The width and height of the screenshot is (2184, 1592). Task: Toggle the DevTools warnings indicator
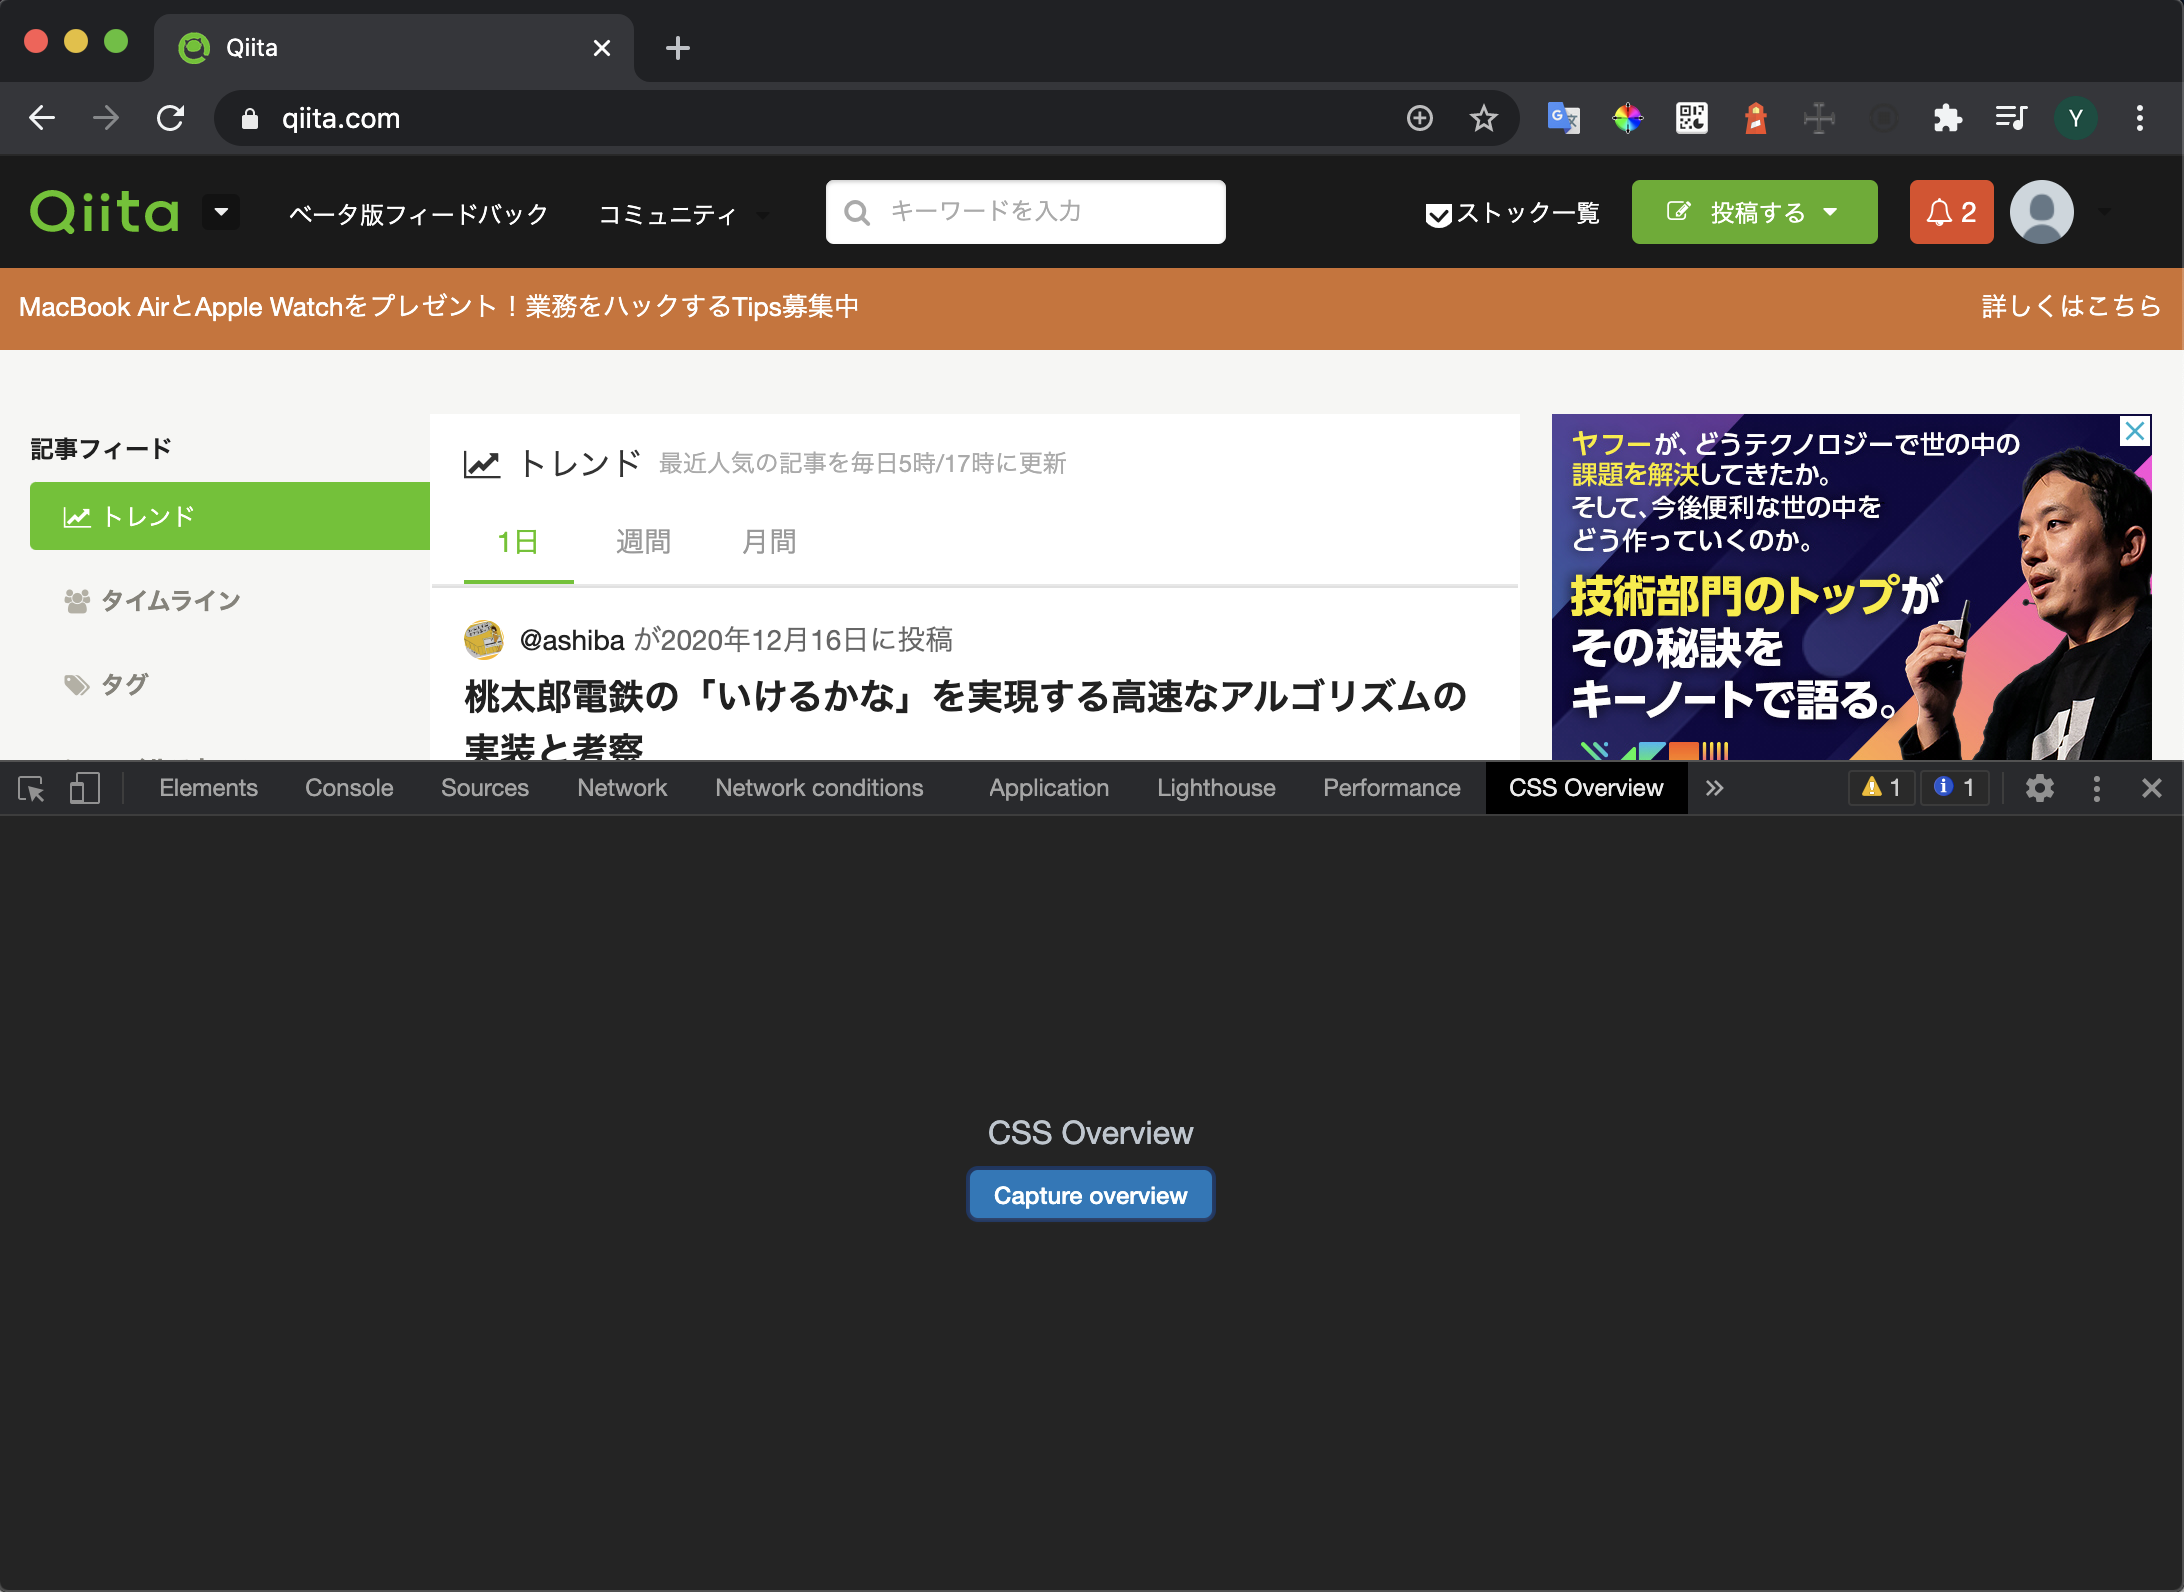(1880, 788)
